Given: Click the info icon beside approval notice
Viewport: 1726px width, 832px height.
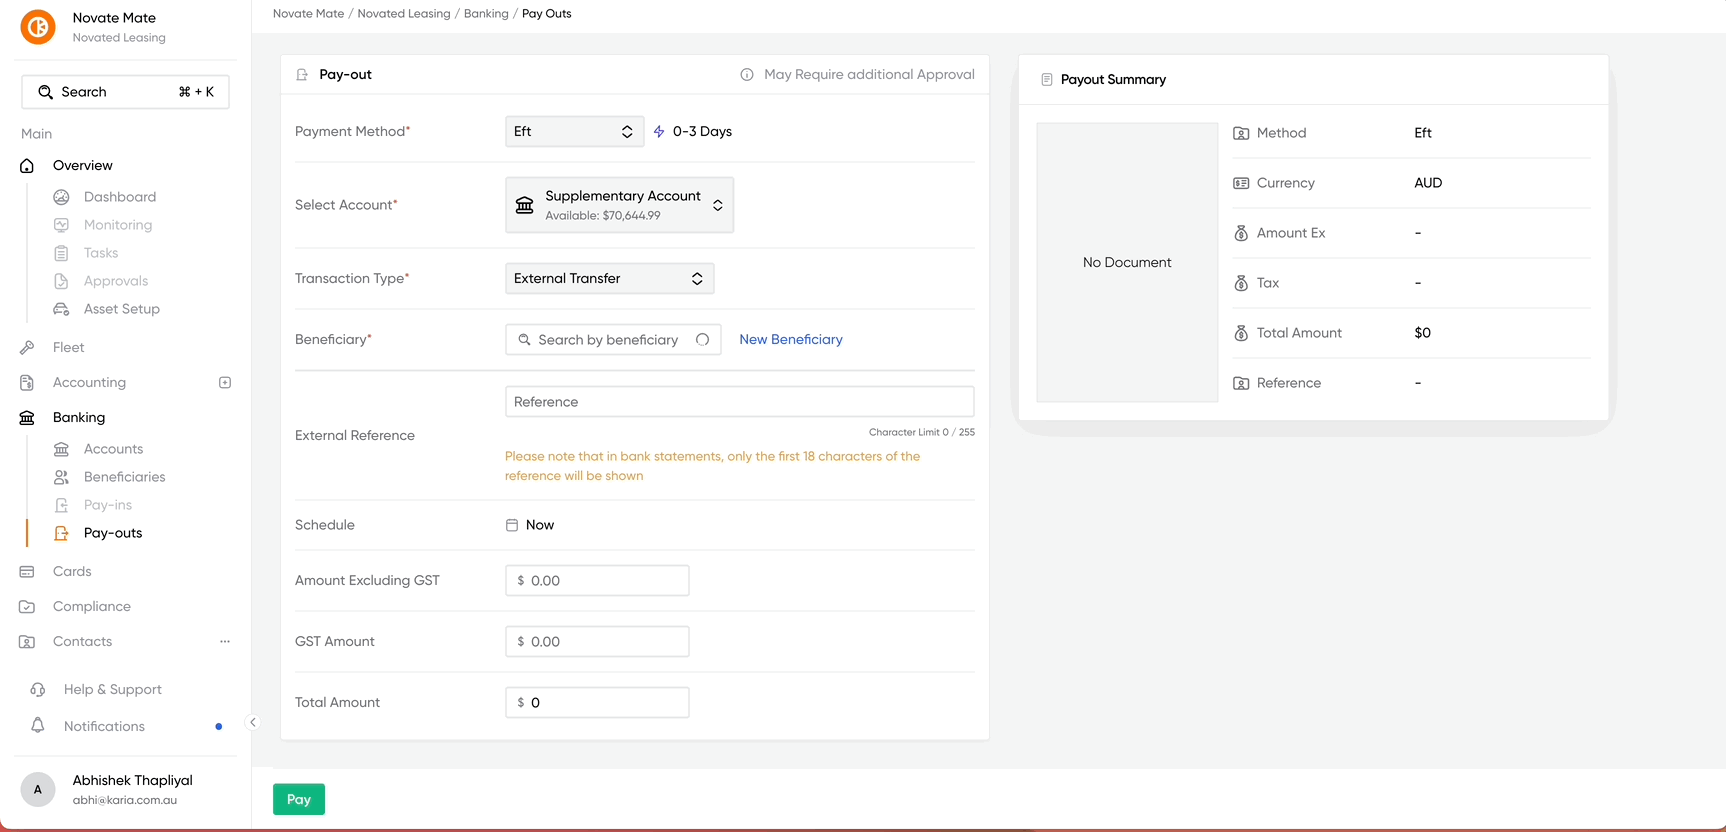Looking at the screenshot, I should (747, 75).
